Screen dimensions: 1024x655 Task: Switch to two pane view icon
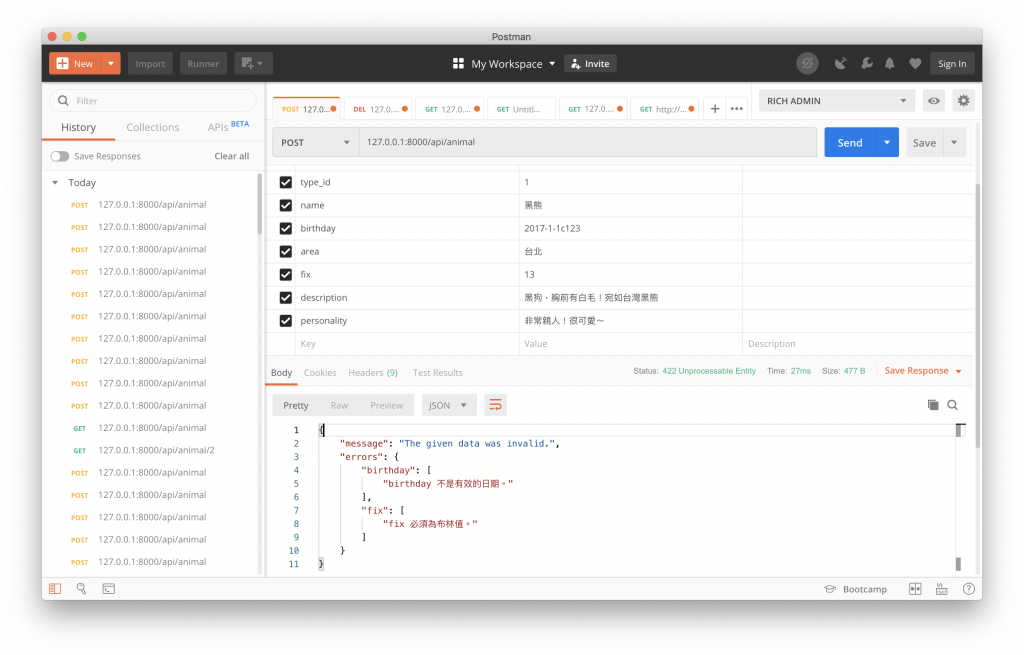(915, 589)
